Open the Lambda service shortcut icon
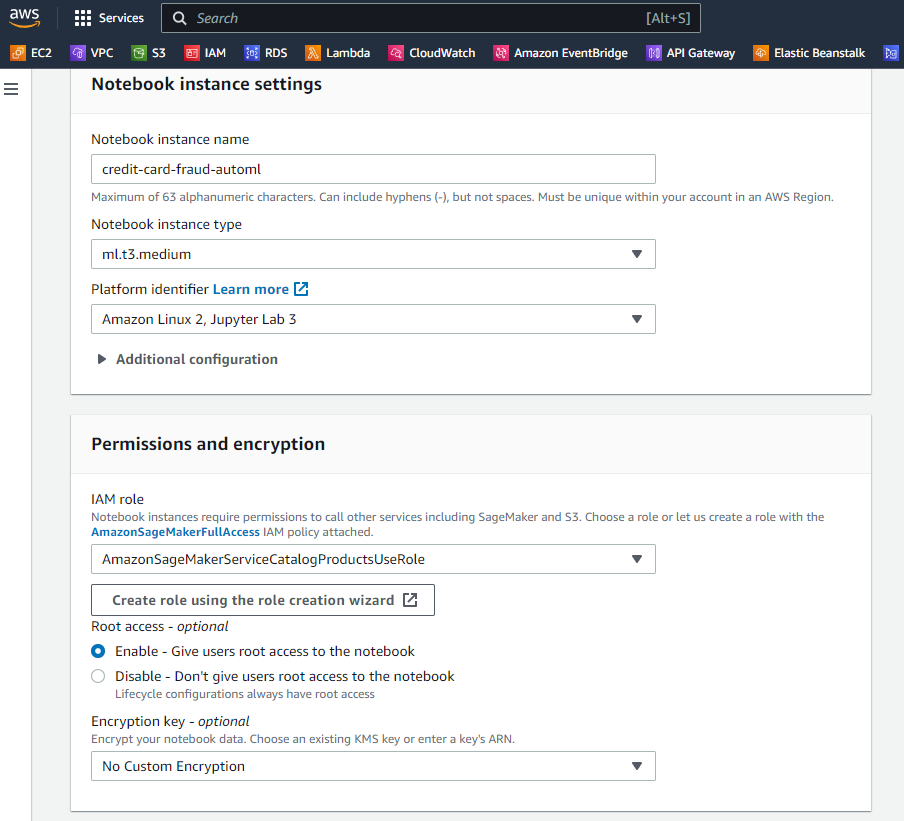The height and width of the screenshot is (821, 904). coord(313,53)
